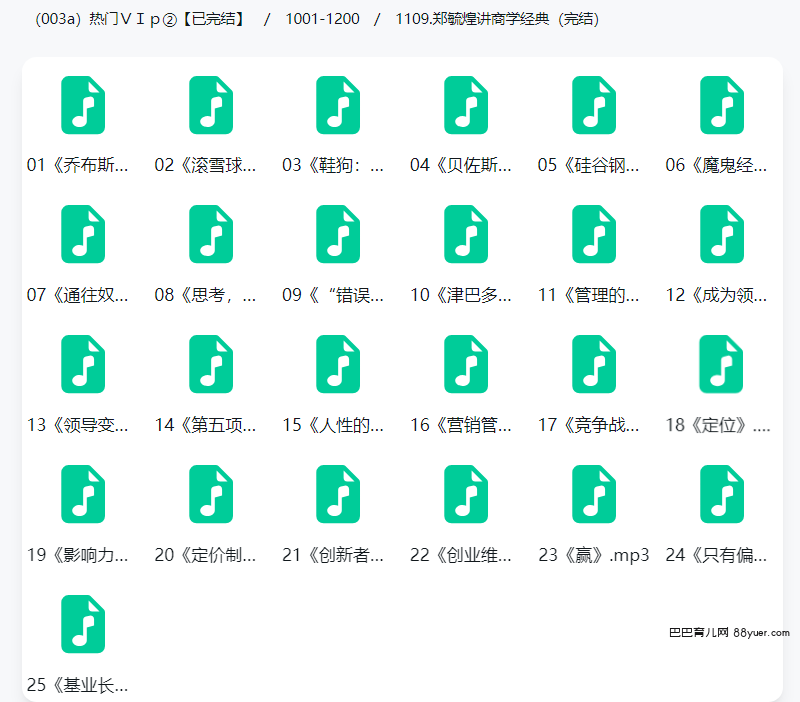
Task: Open audio file icon for 18《定位》
Action: coord(721,364)
